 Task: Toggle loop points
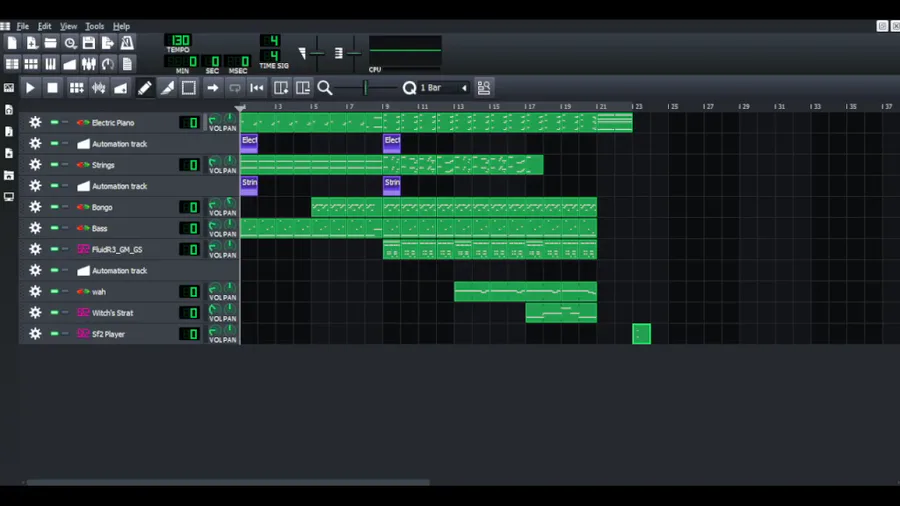(235, 88)
